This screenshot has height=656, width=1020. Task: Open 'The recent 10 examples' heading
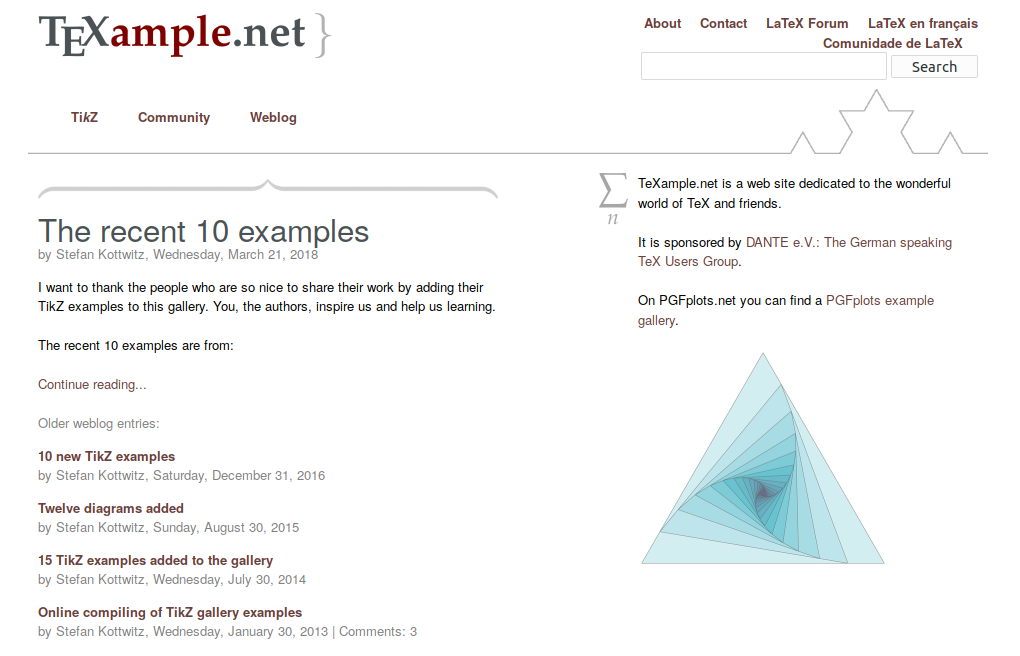[203, 231]
